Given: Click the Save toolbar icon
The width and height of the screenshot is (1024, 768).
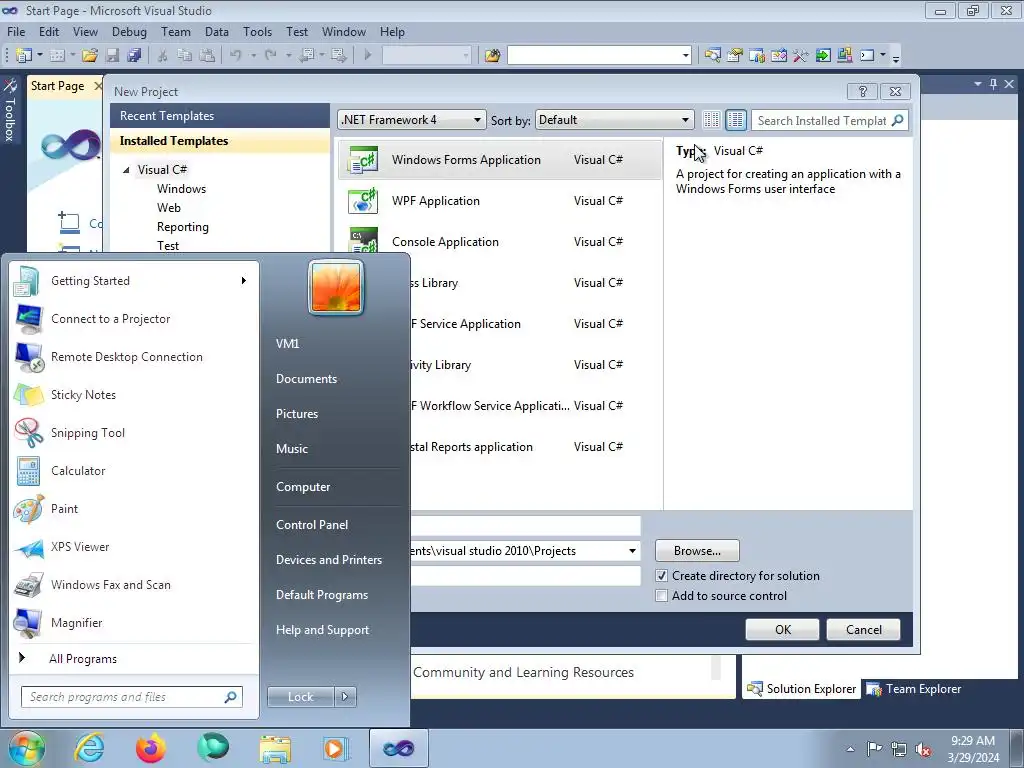Looking at the screenshot, I should (x=112, y=56).
